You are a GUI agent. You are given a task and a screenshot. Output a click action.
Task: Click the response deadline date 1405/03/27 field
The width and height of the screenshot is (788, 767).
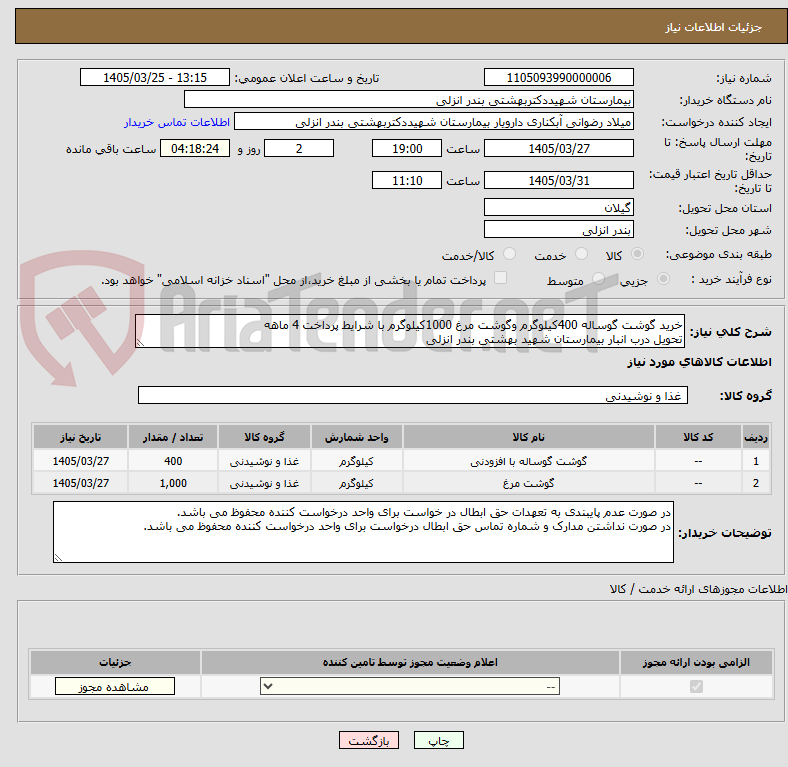(558, 148)
